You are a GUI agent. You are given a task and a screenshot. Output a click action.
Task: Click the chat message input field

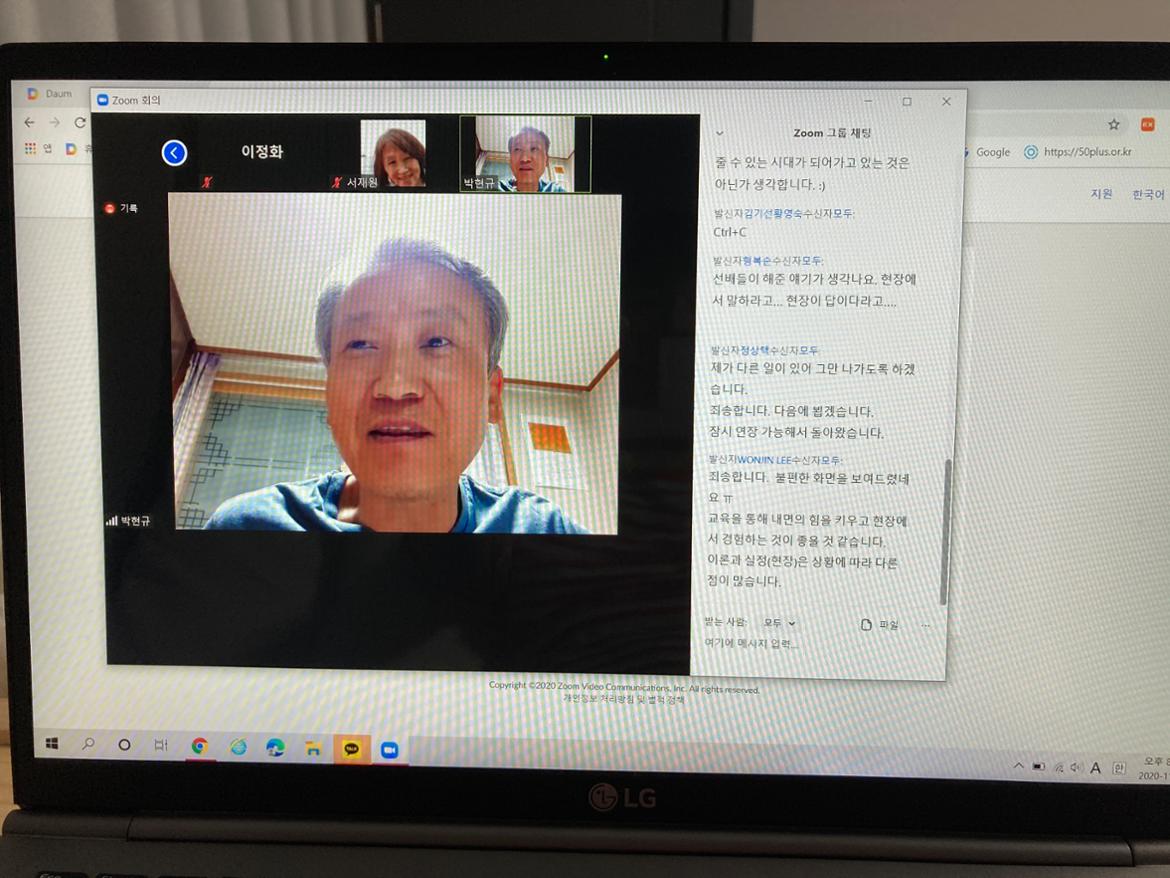pos(800,644)
